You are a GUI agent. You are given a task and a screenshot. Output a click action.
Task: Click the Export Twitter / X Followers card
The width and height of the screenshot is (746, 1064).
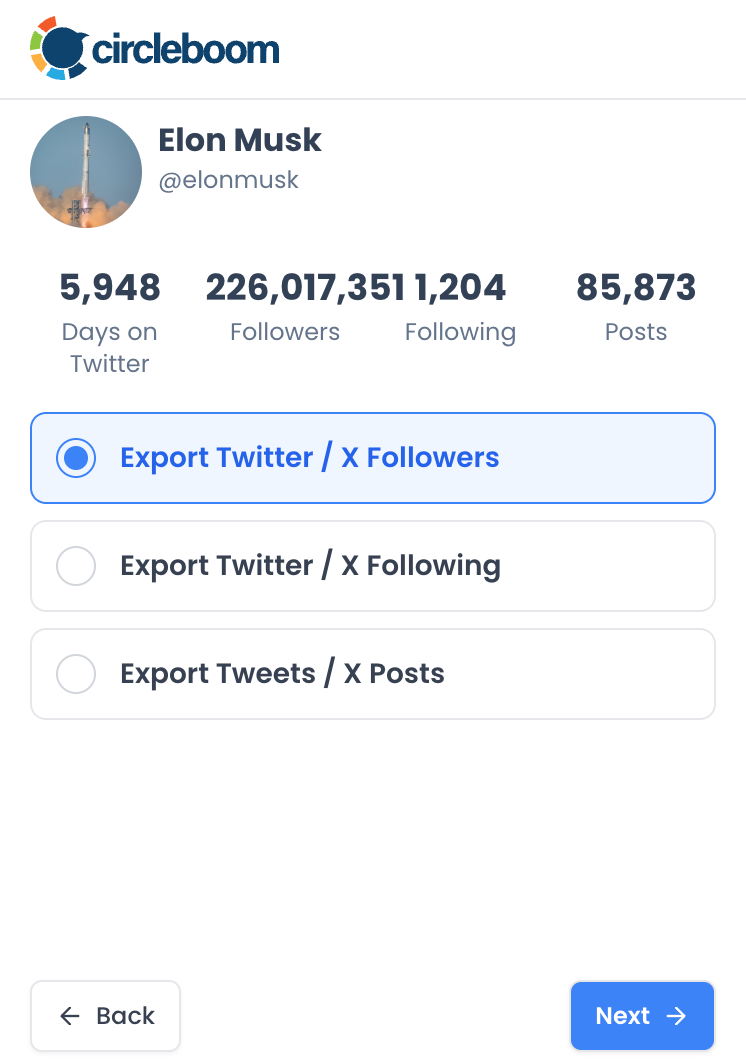(x=373, y=457)
